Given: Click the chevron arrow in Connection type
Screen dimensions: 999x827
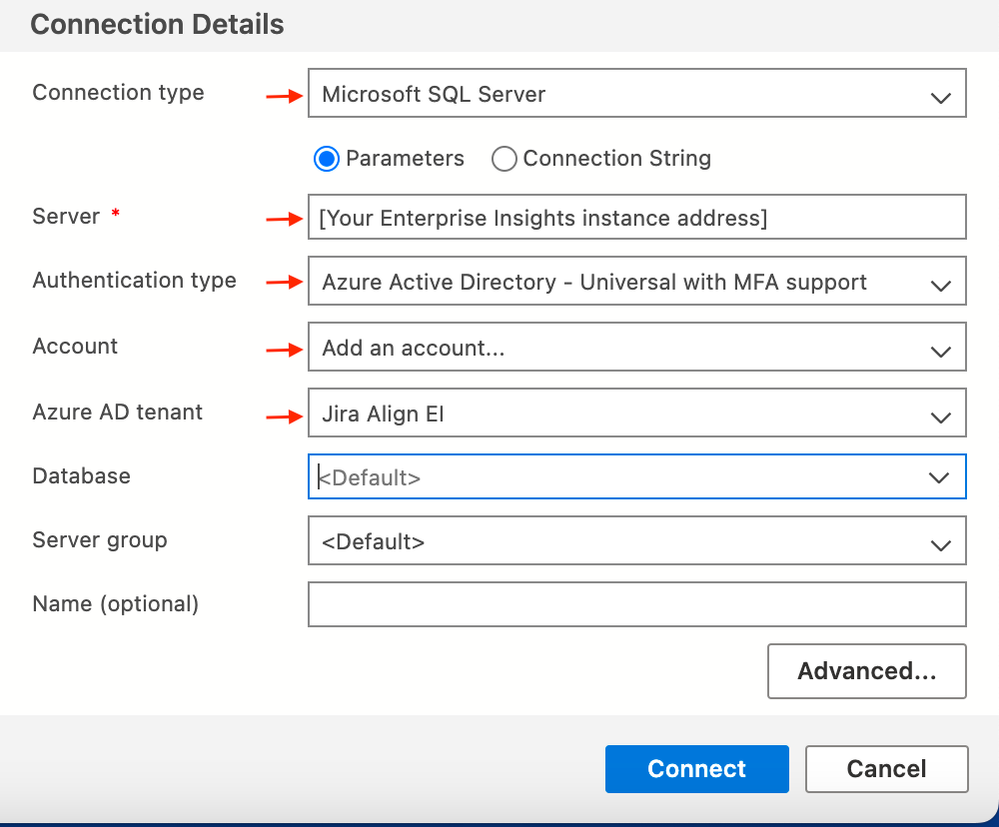Looking at the screenshot, I should tap(940, 97).
